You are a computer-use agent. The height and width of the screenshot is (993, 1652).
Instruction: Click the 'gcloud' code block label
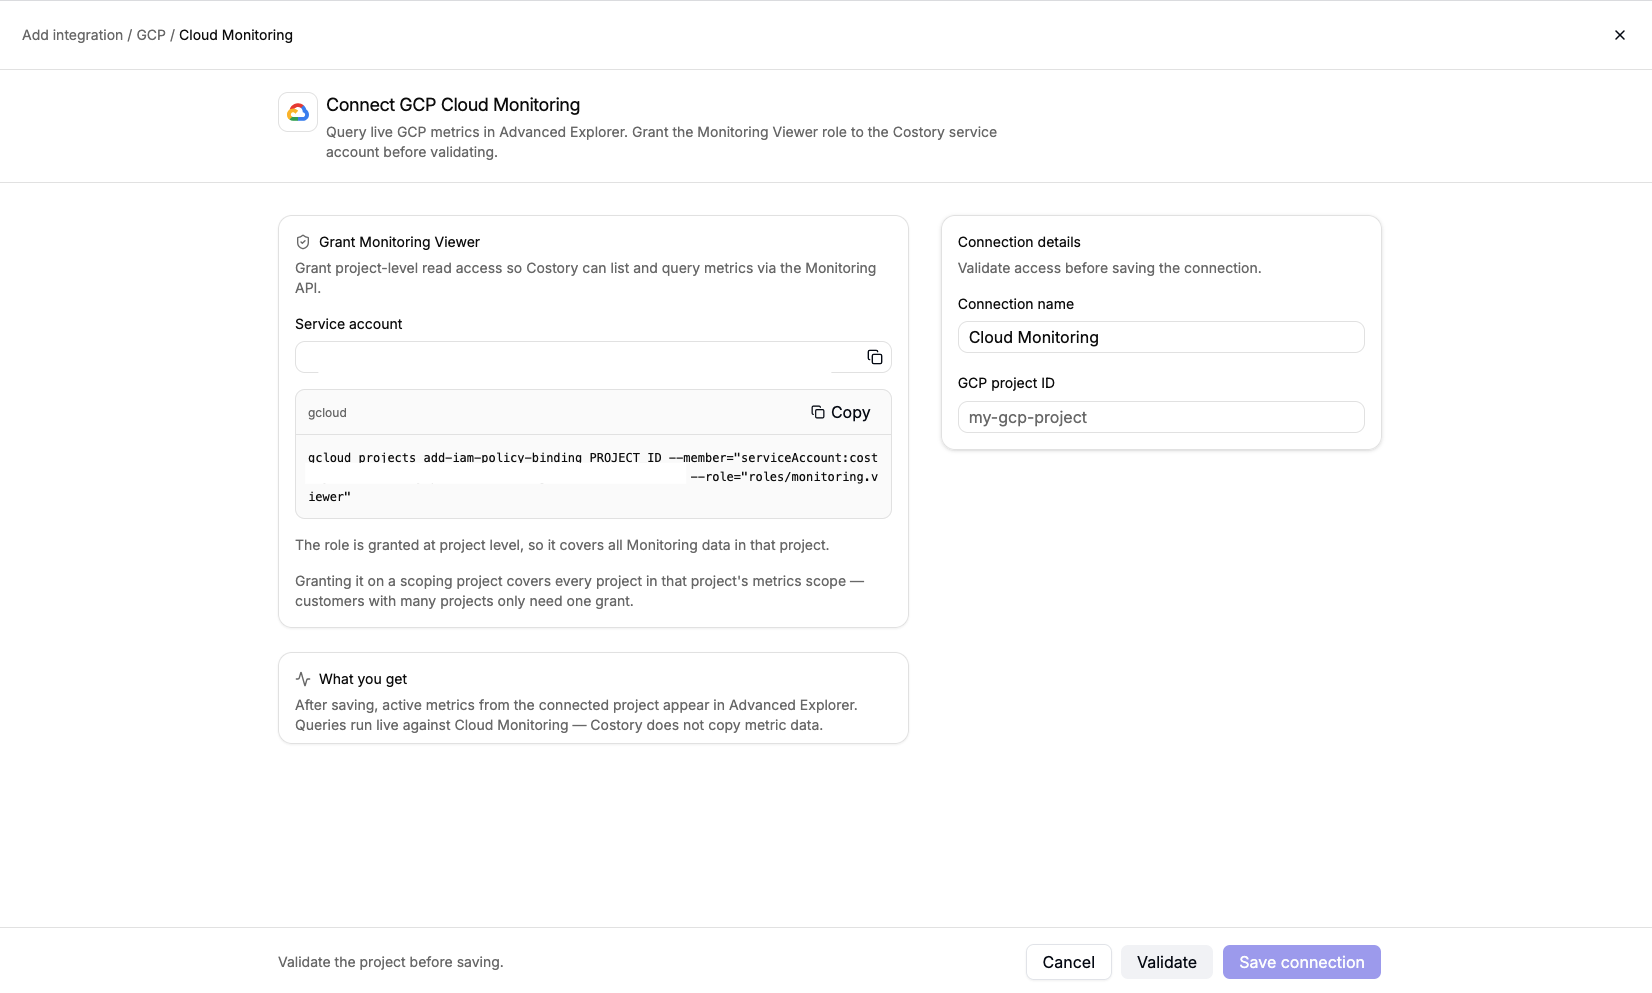(327, 413)
